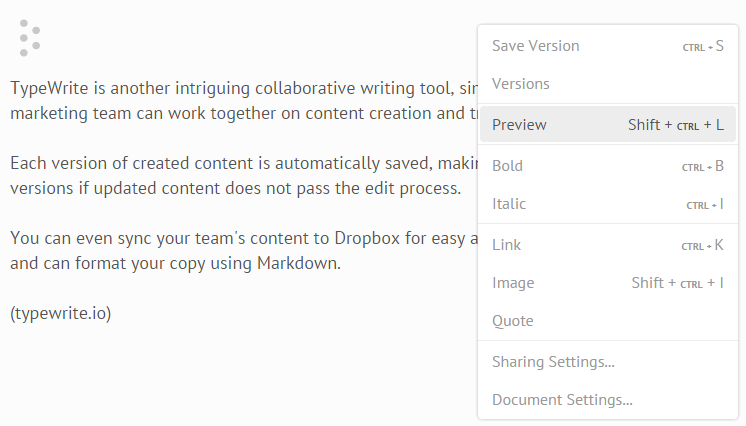Image resolution: width=746 pixels, height=426 pixels.
Task: Open Sharing Settings… dialog
Action: point(608,362)
